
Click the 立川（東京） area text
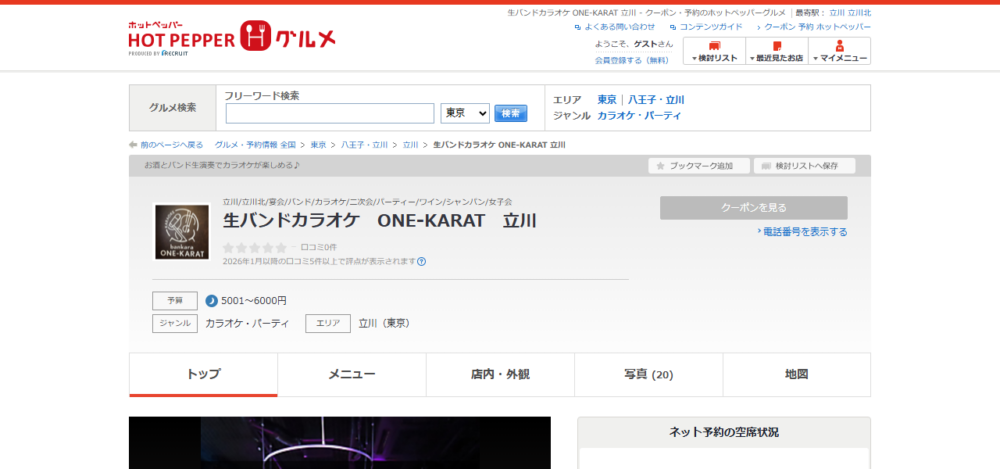tap(384, 324)
